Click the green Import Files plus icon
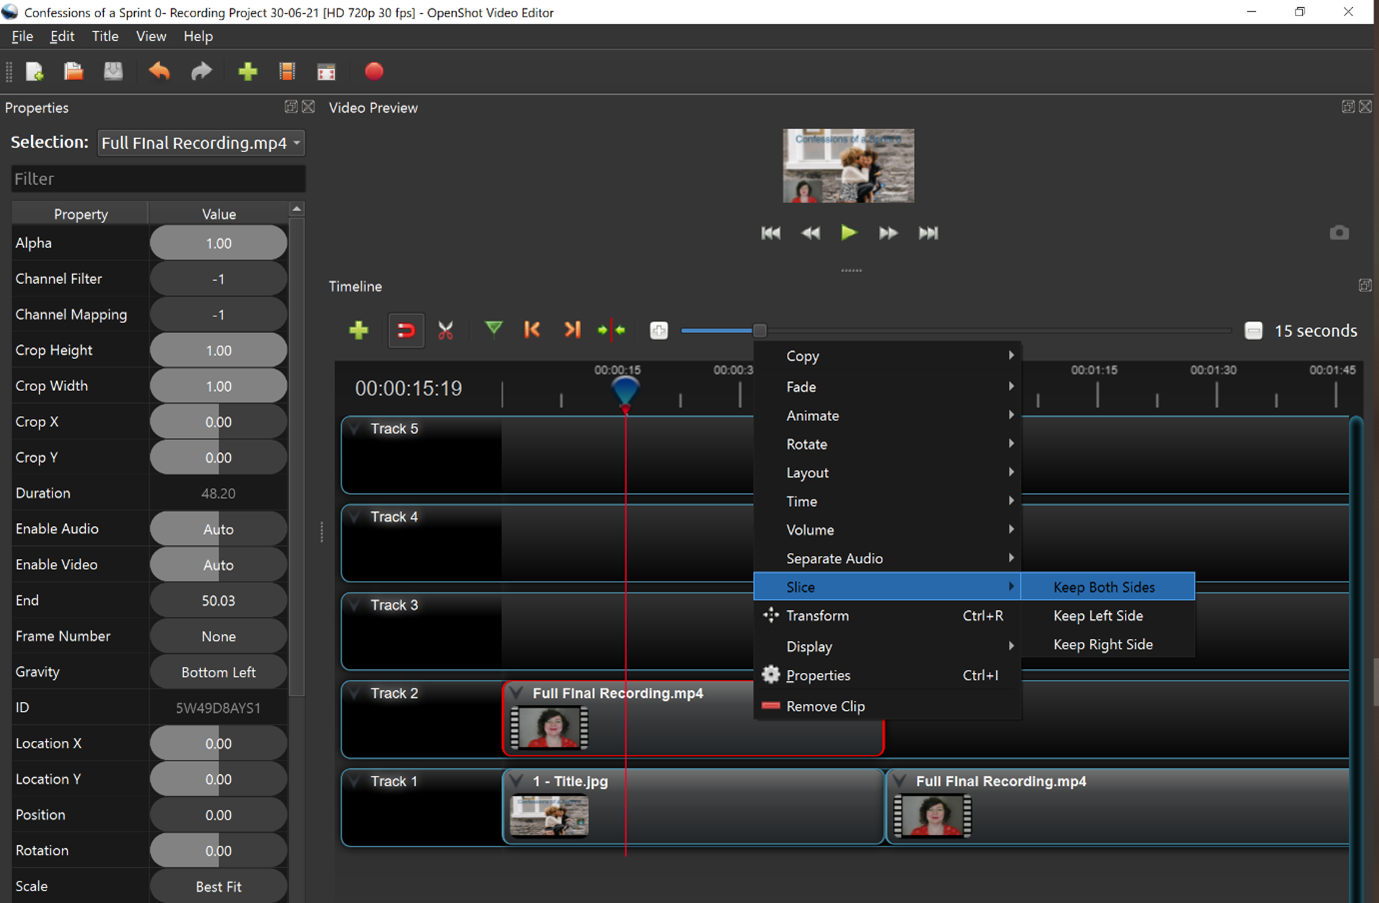 click(247, 72)
